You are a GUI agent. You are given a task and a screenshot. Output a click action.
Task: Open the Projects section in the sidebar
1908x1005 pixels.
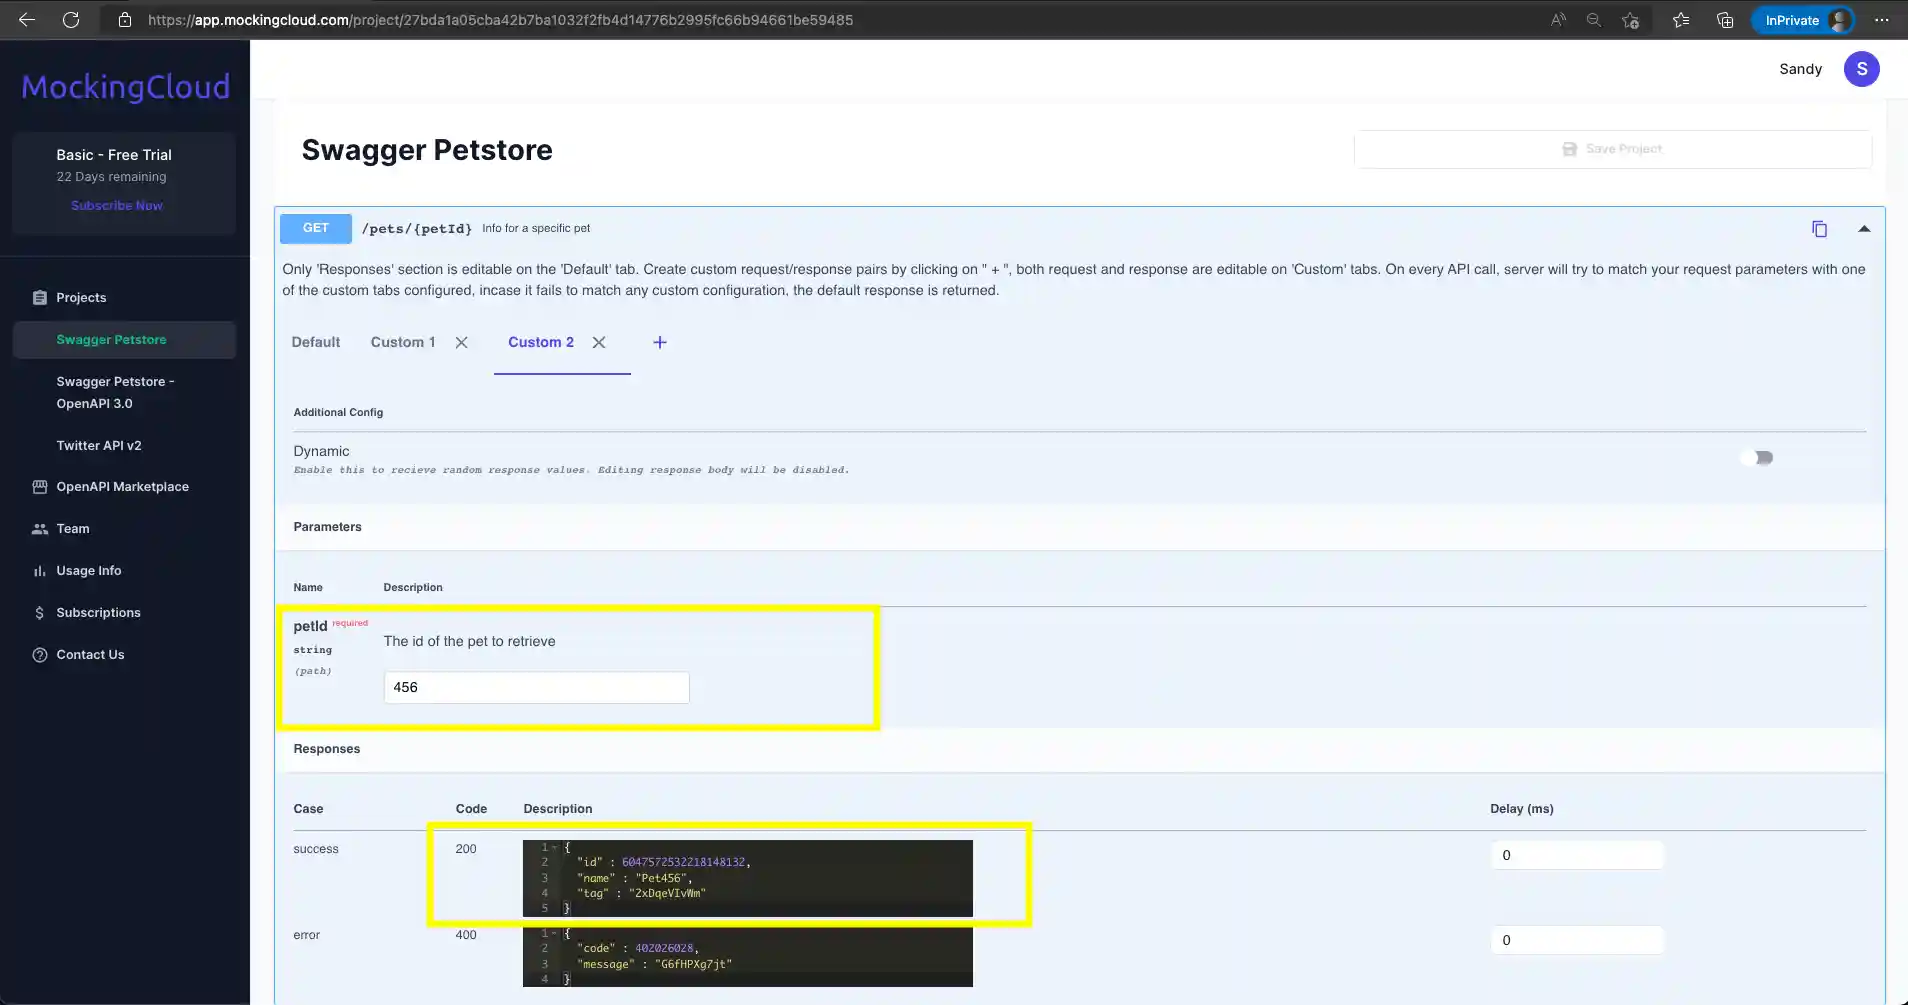pyautogui.click(x=81, y=297)
